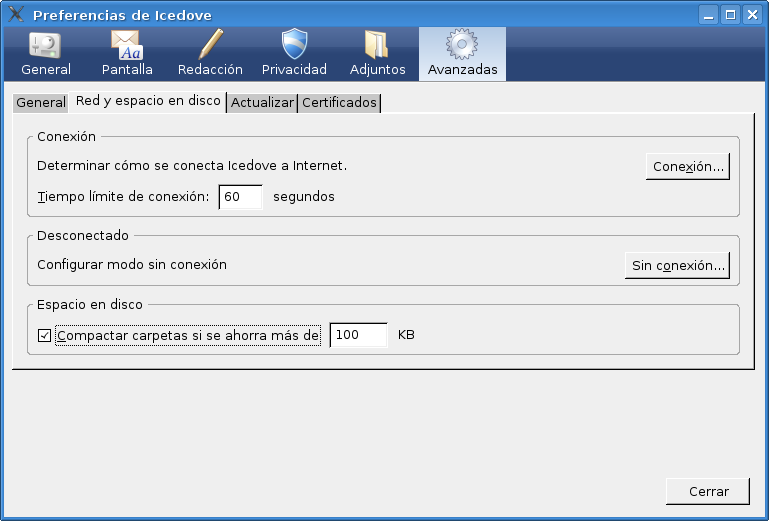
Task: Click the Cerrar button
Action: tap(708, 491)
